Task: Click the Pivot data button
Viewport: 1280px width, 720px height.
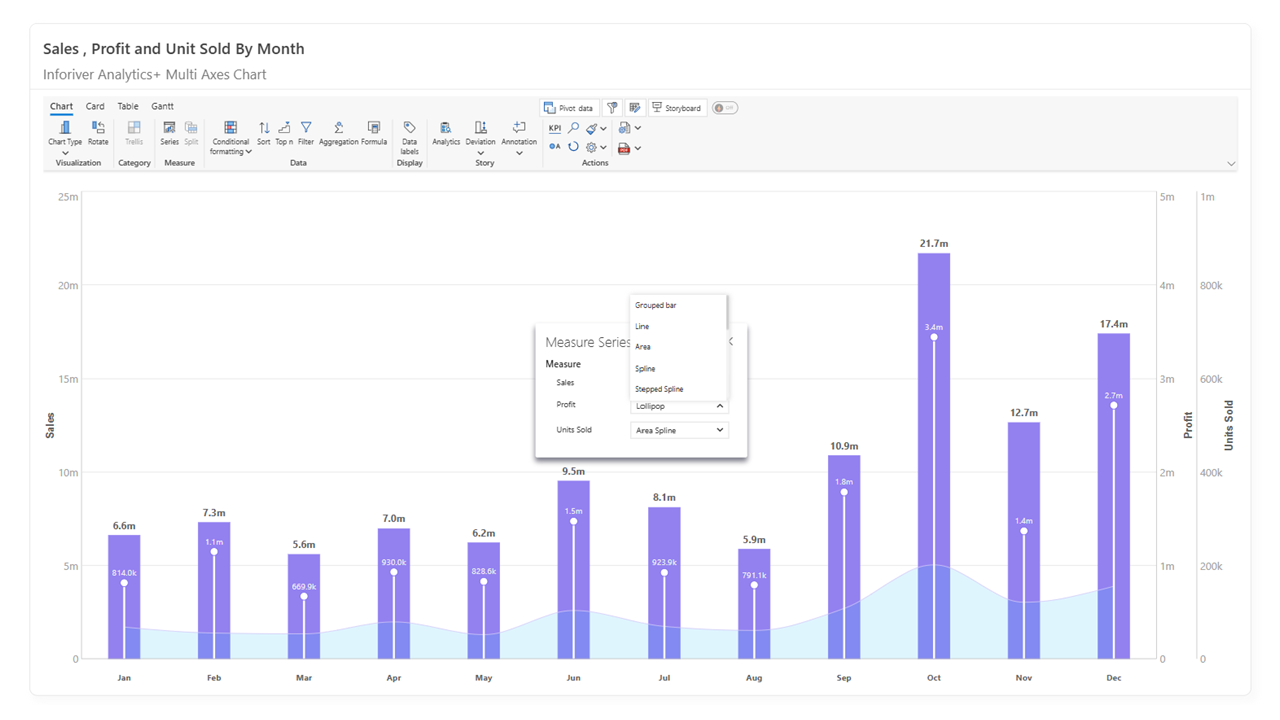Action: click(x=570, y=108)
